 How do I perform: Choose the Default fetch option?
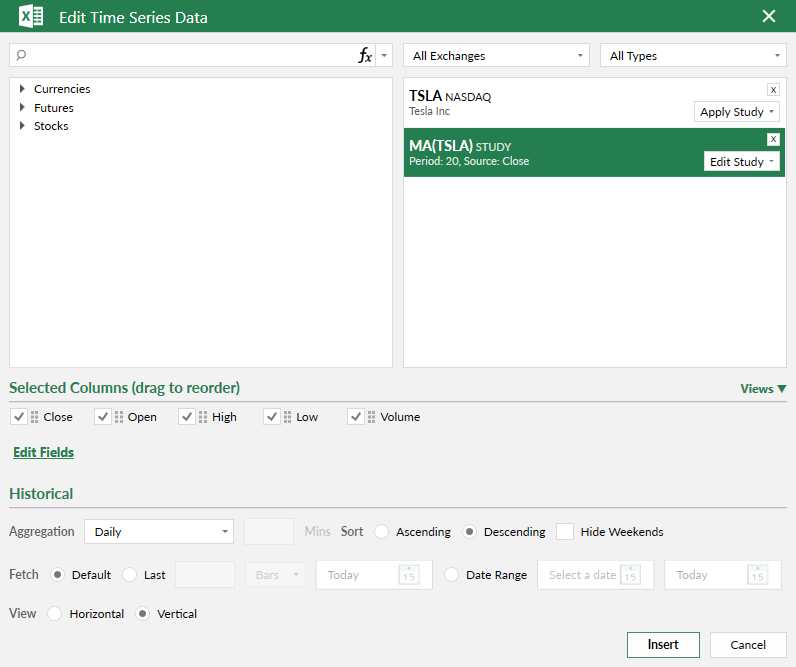click(57, 575)
